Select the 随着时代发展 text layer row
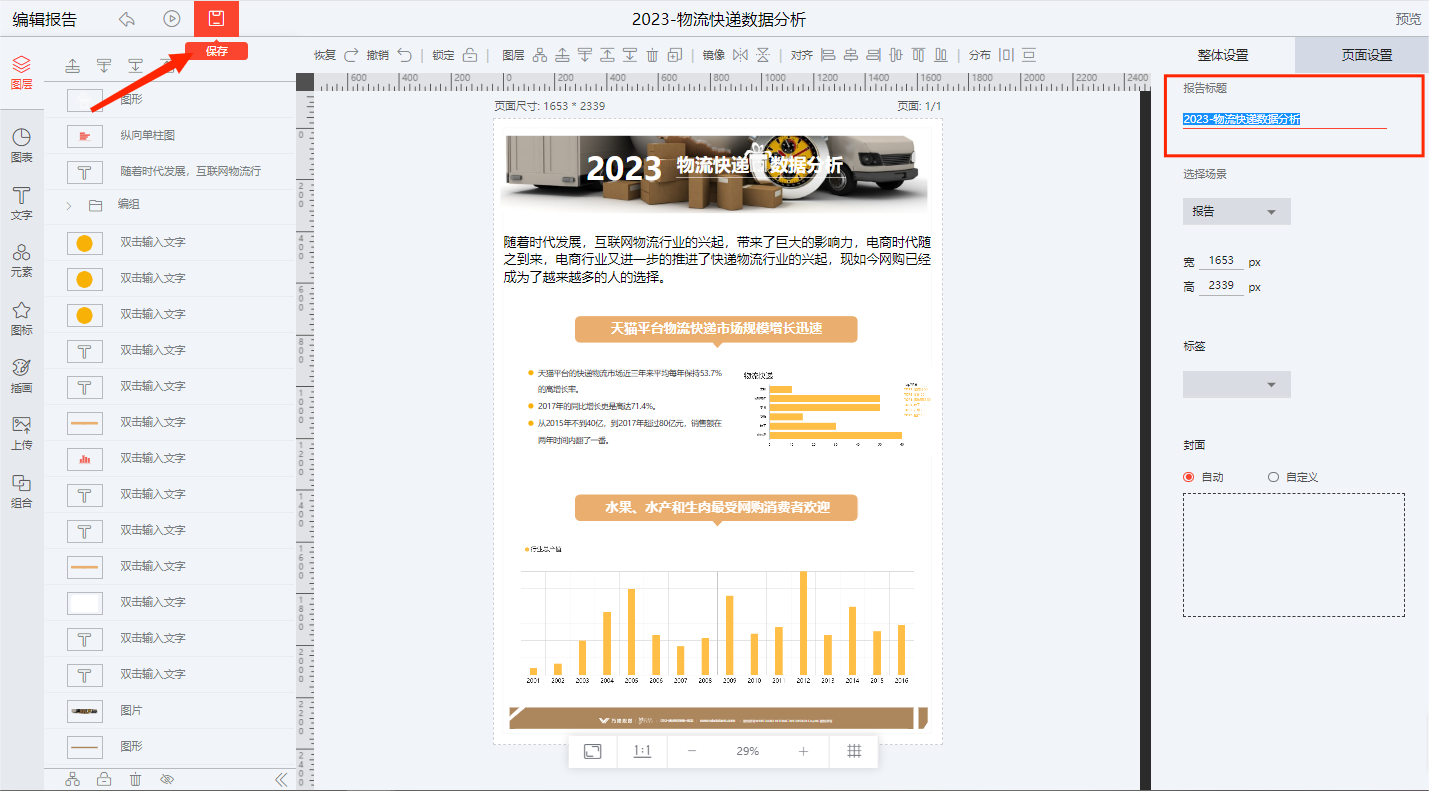Viewport: 1429px width, 791px height. 170,171
